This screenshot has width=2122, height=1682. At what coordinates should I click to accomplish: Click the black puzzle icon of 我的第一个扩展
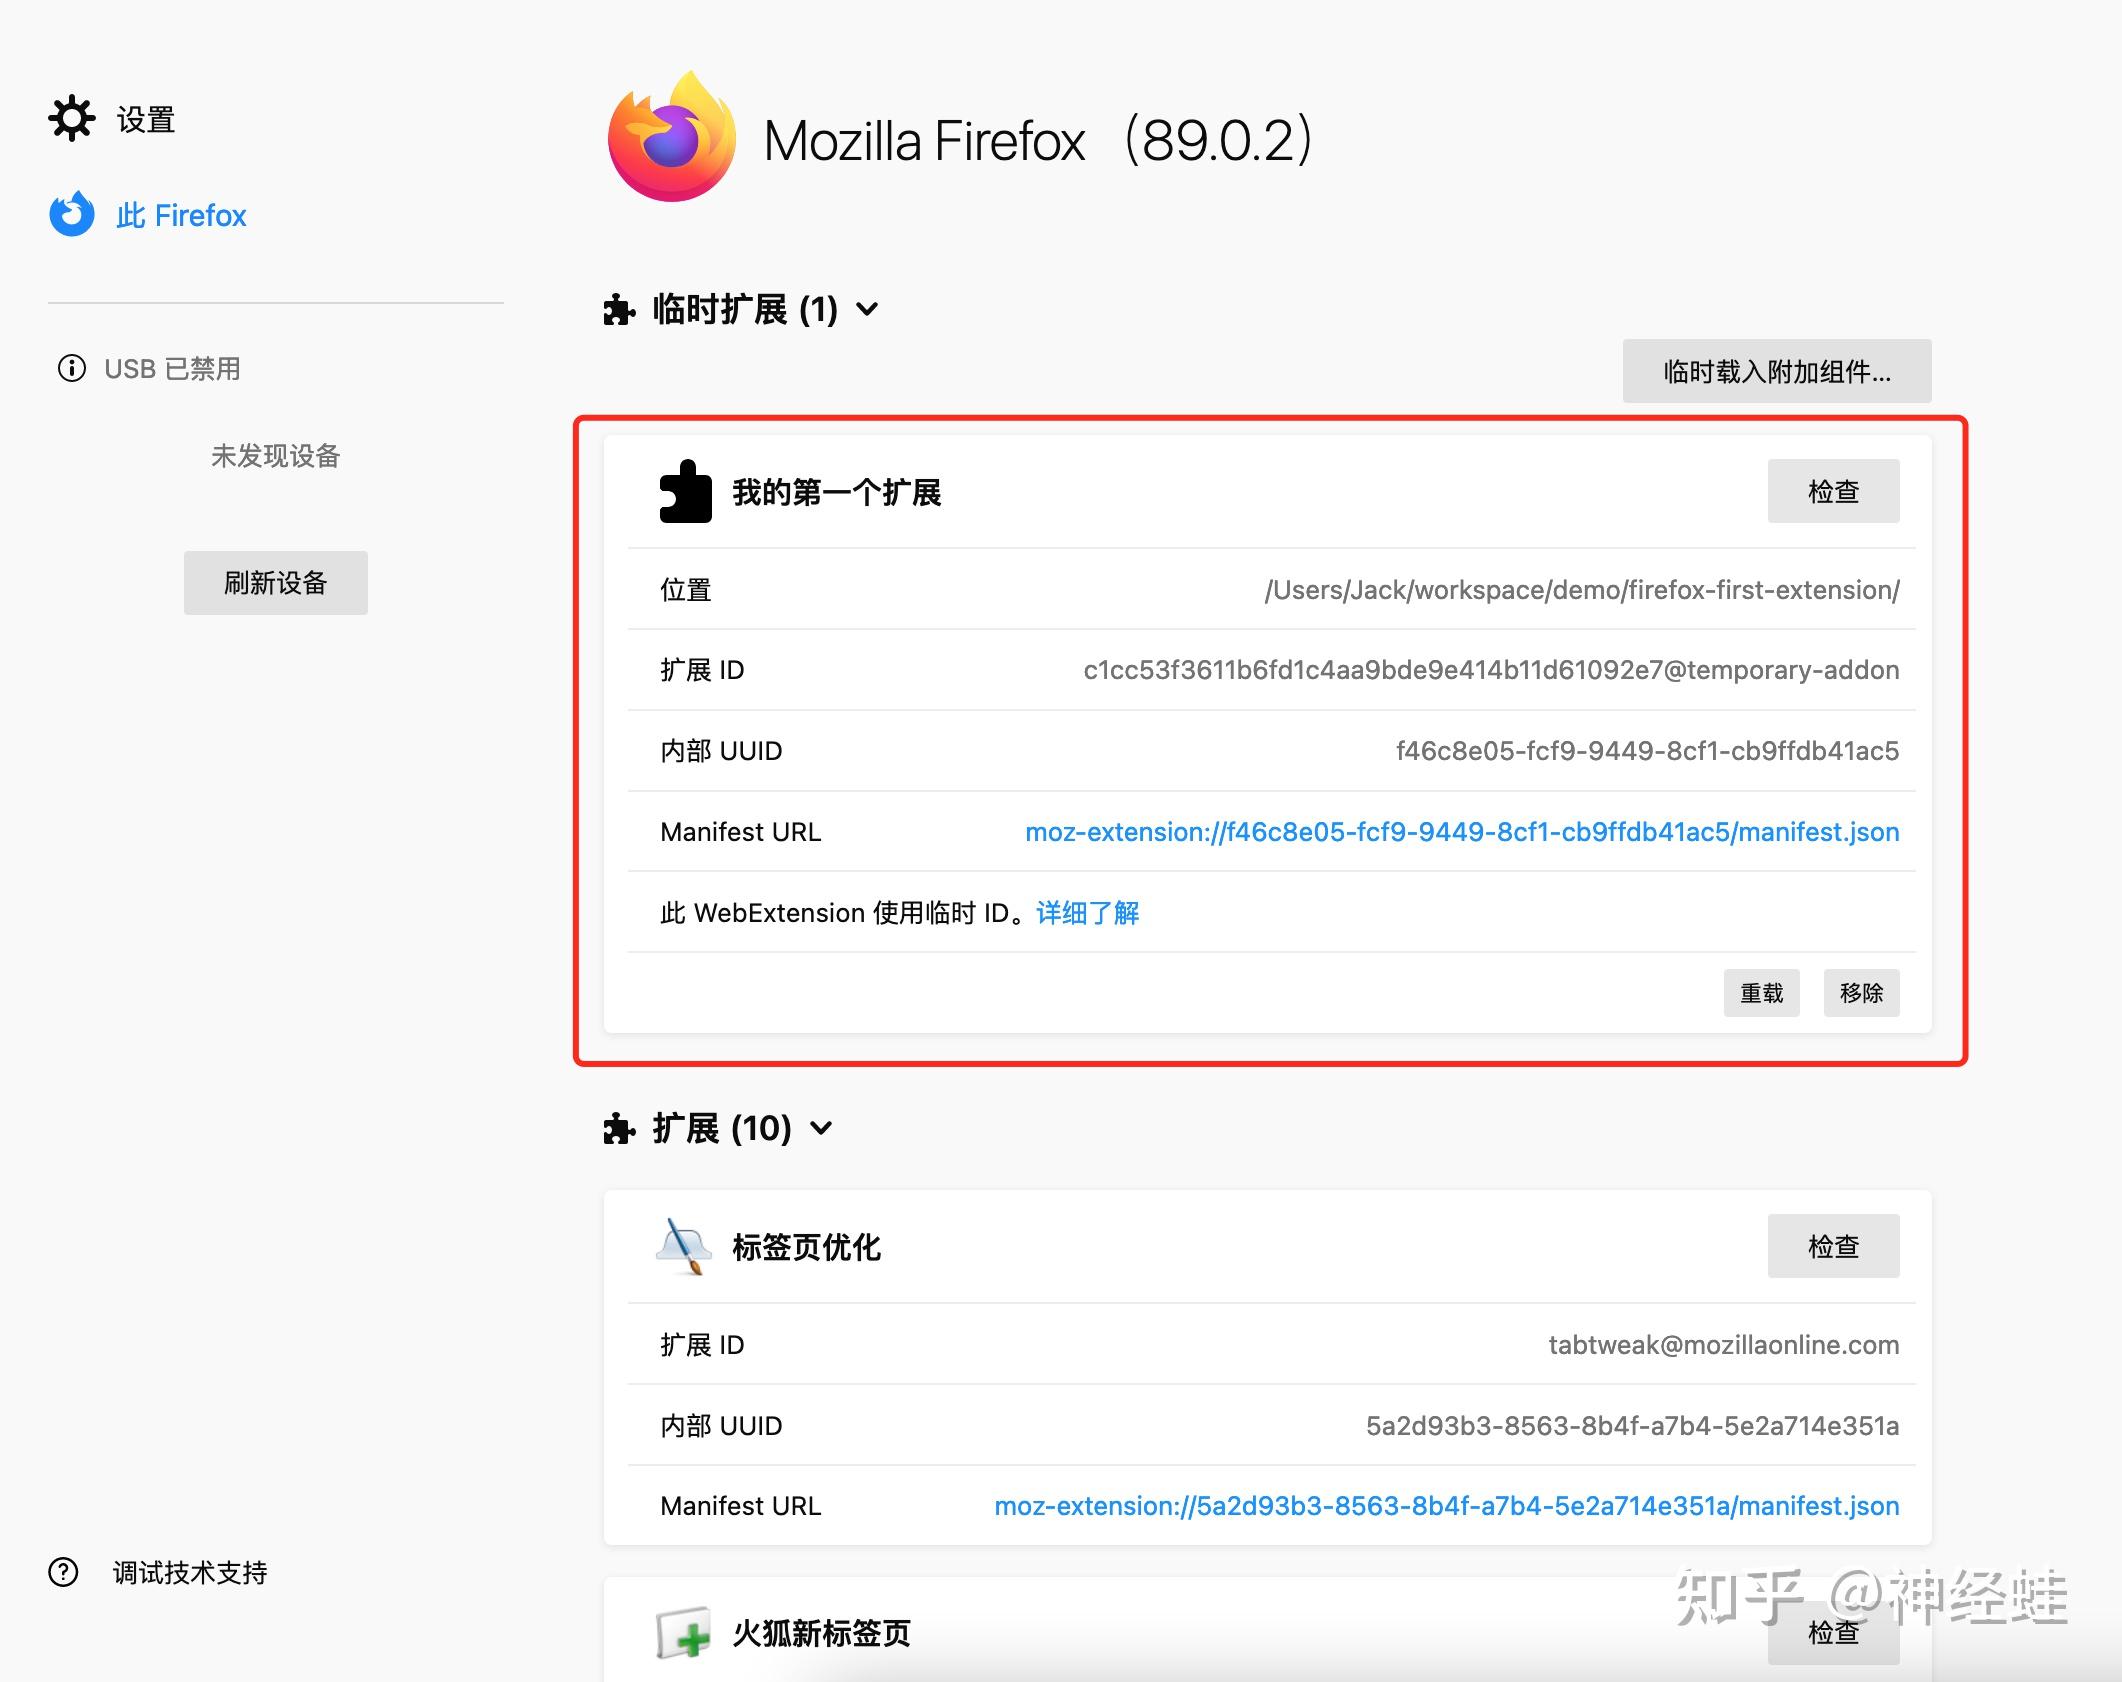pos(685,491)
